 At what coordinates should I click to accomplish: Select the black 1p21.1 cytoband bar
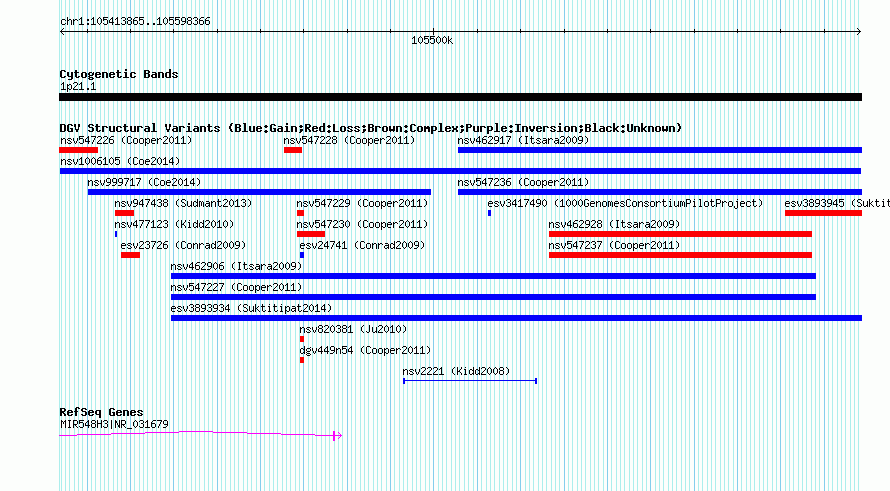pos(460,97)
